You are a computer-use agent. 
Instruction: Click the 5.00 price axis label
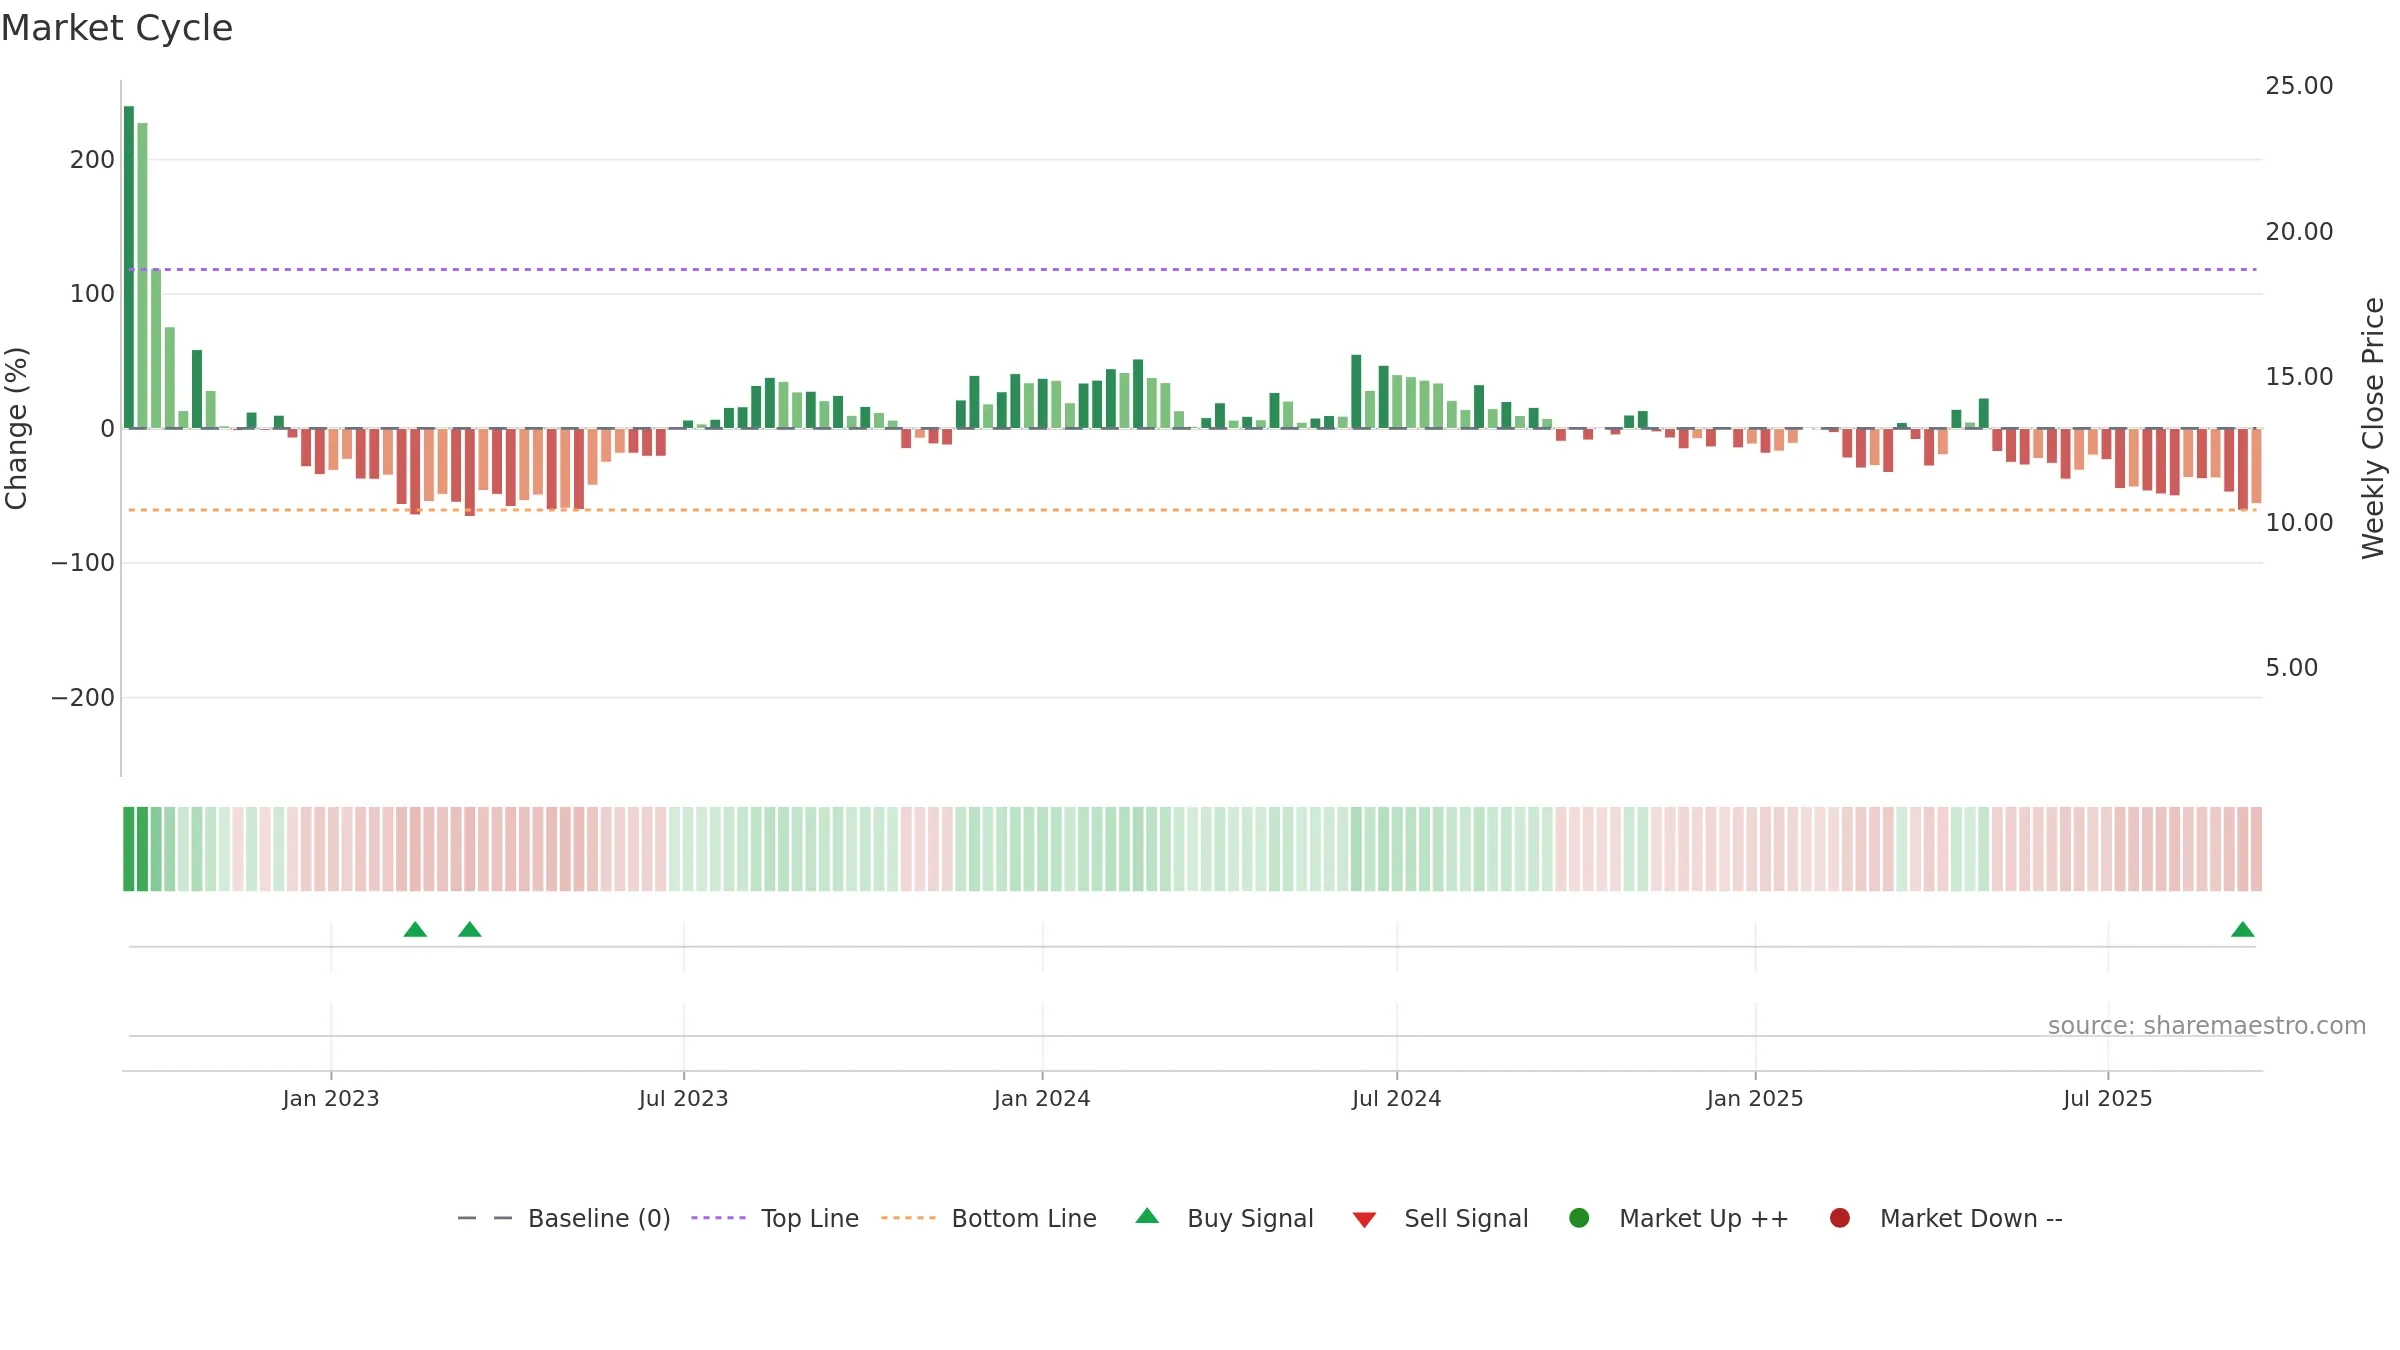[x=2291, y=668]
